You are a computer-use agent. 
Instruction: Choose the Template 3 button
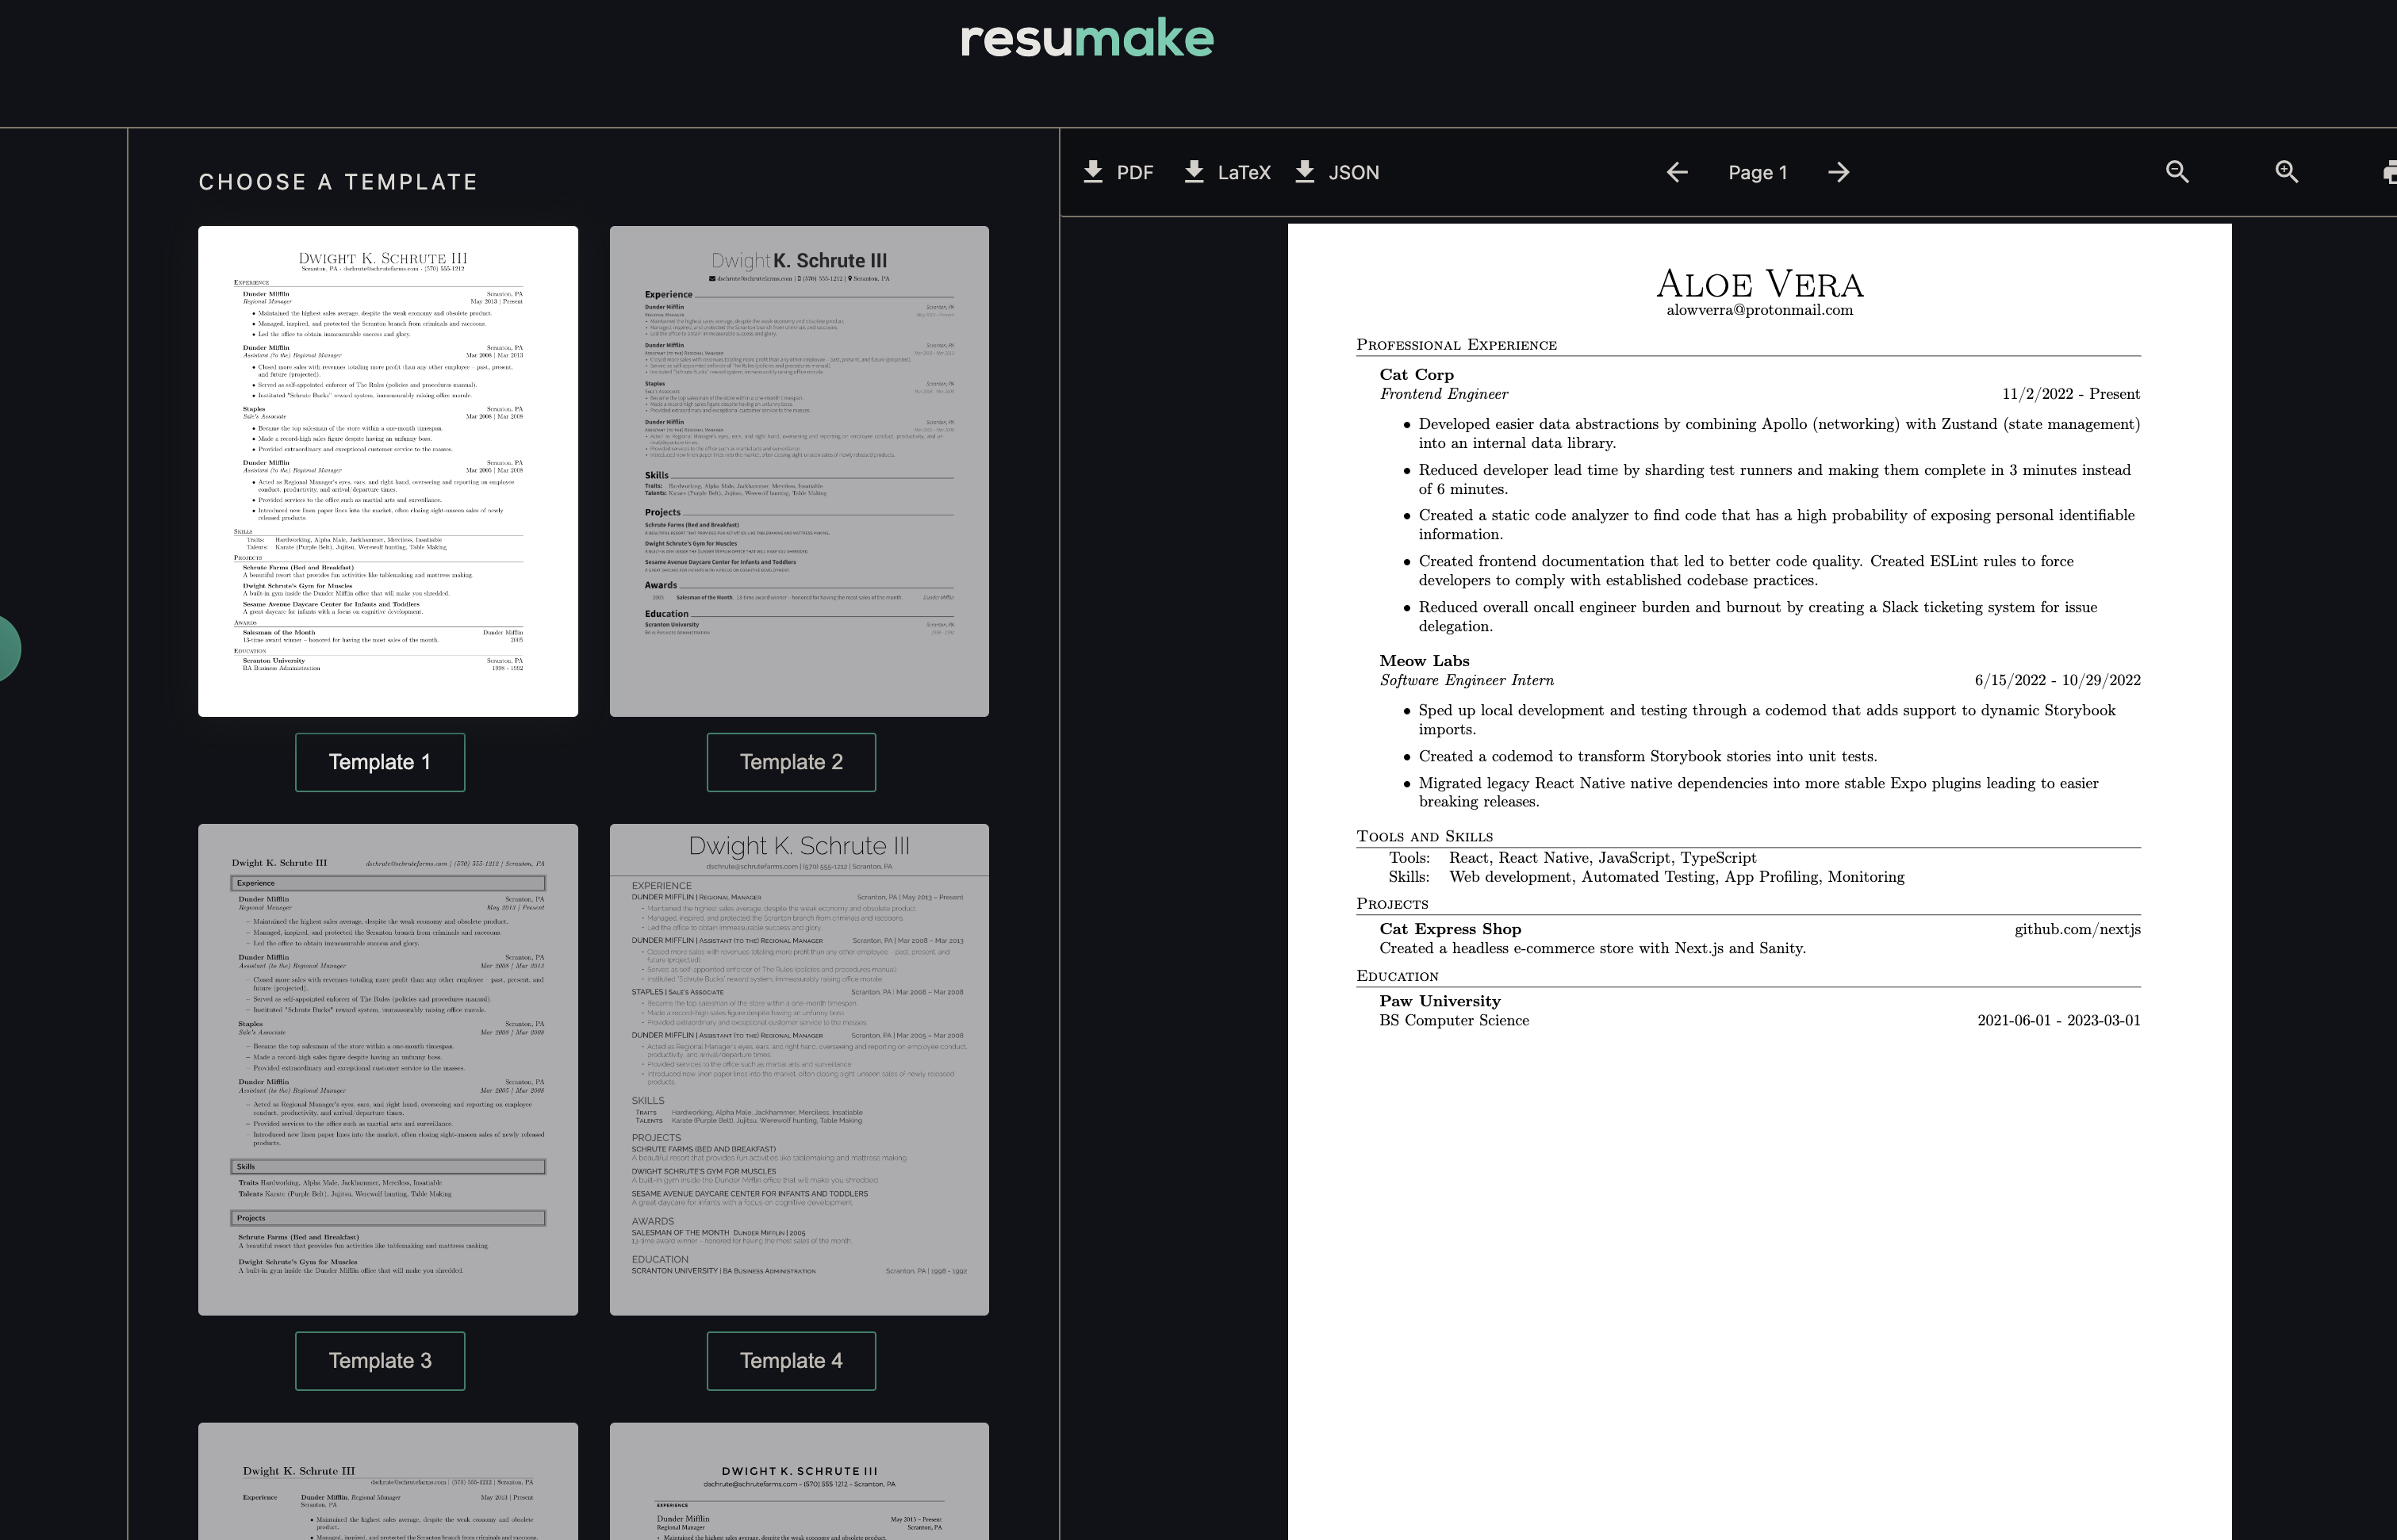coord(380,1361)
